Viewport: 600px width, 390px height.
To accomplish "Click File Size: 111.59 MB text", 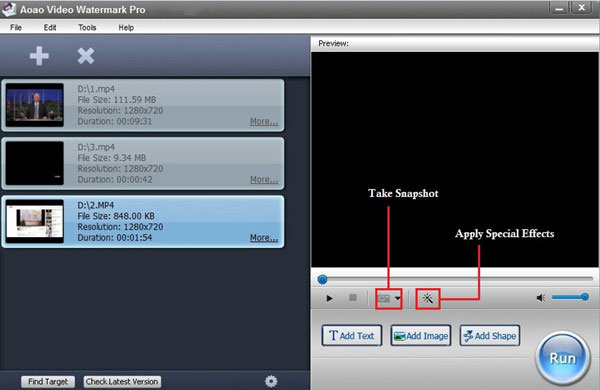I will [x=117, y=100].
